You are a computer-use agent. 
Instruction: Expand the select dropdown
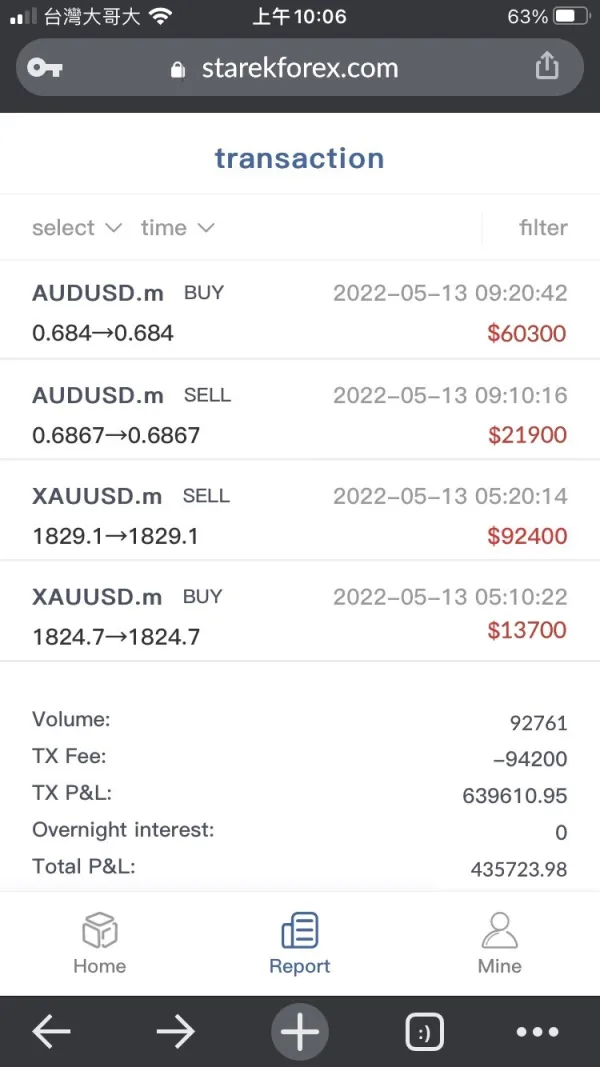pyautogui.click(x=76, y=228)
